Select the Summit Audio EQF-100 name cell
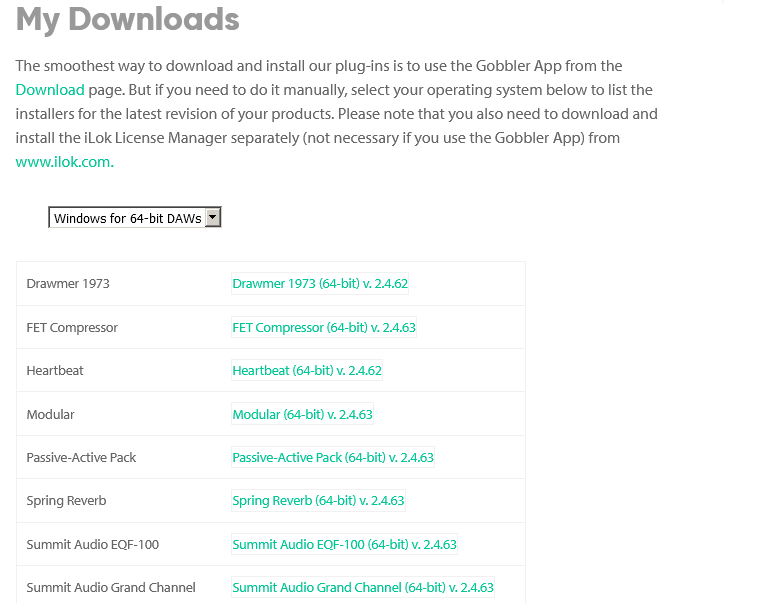This screenshot has height=603, width=760. pyautogui.click(x=92, y=545)
